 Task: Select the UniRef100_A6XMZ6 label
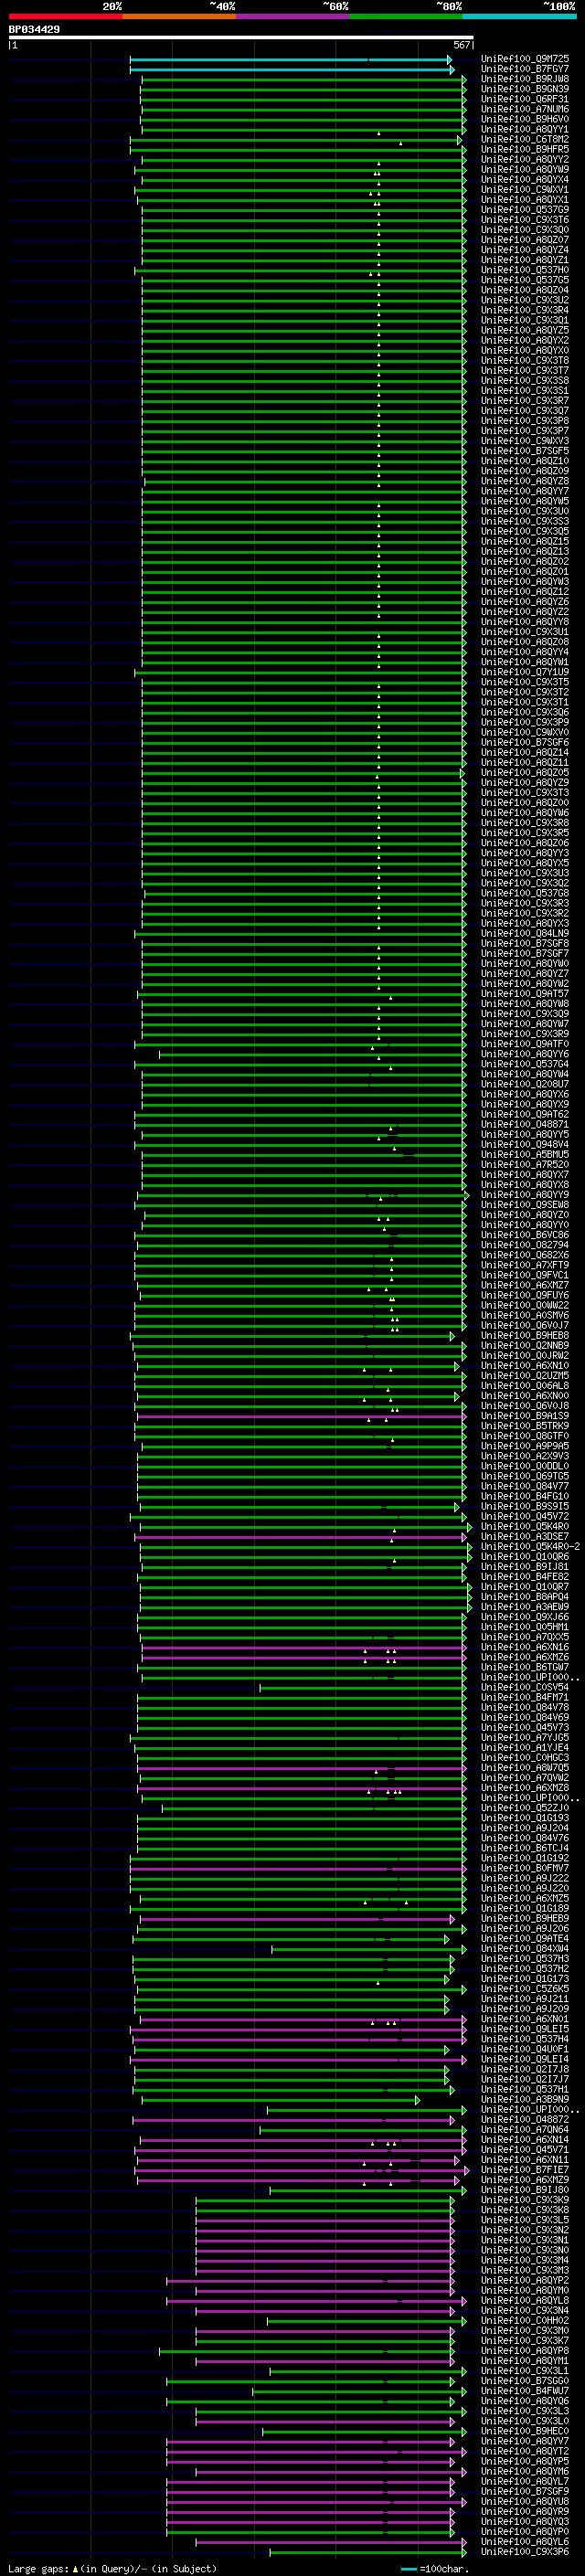click(524, 1657)
